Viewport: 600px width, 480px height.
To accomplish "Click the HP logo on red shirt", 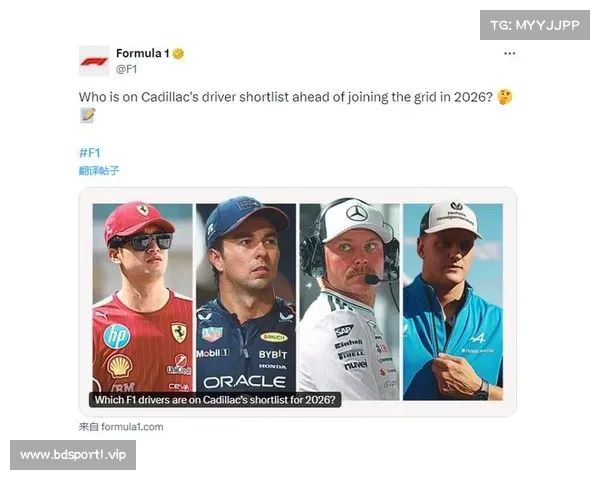I will click(116, 336).
